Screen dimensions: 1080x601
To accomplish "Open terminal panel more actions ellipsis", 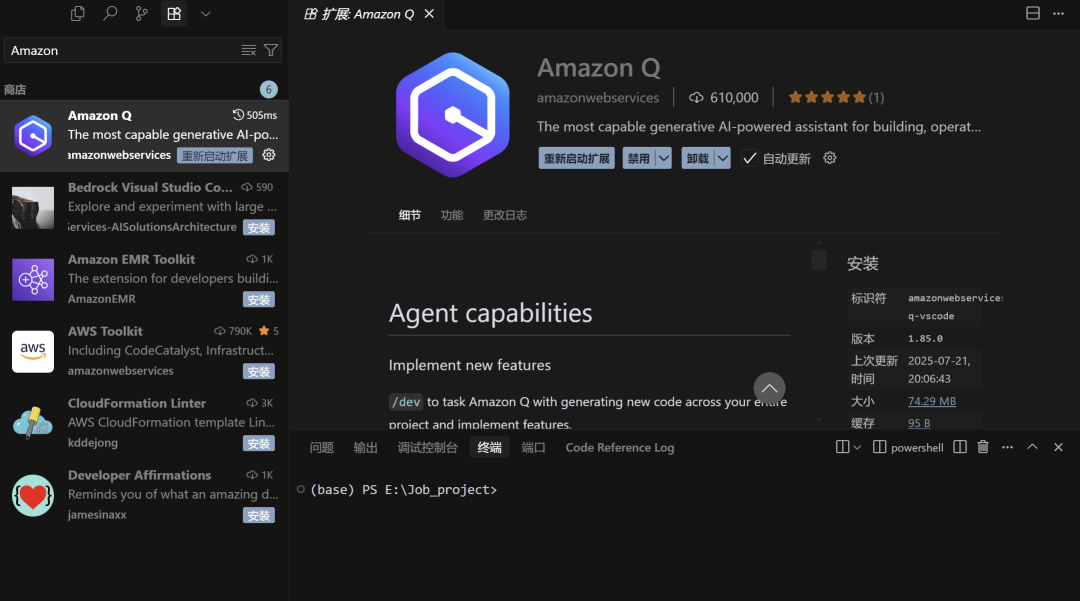I will (x=1008, y=447).
